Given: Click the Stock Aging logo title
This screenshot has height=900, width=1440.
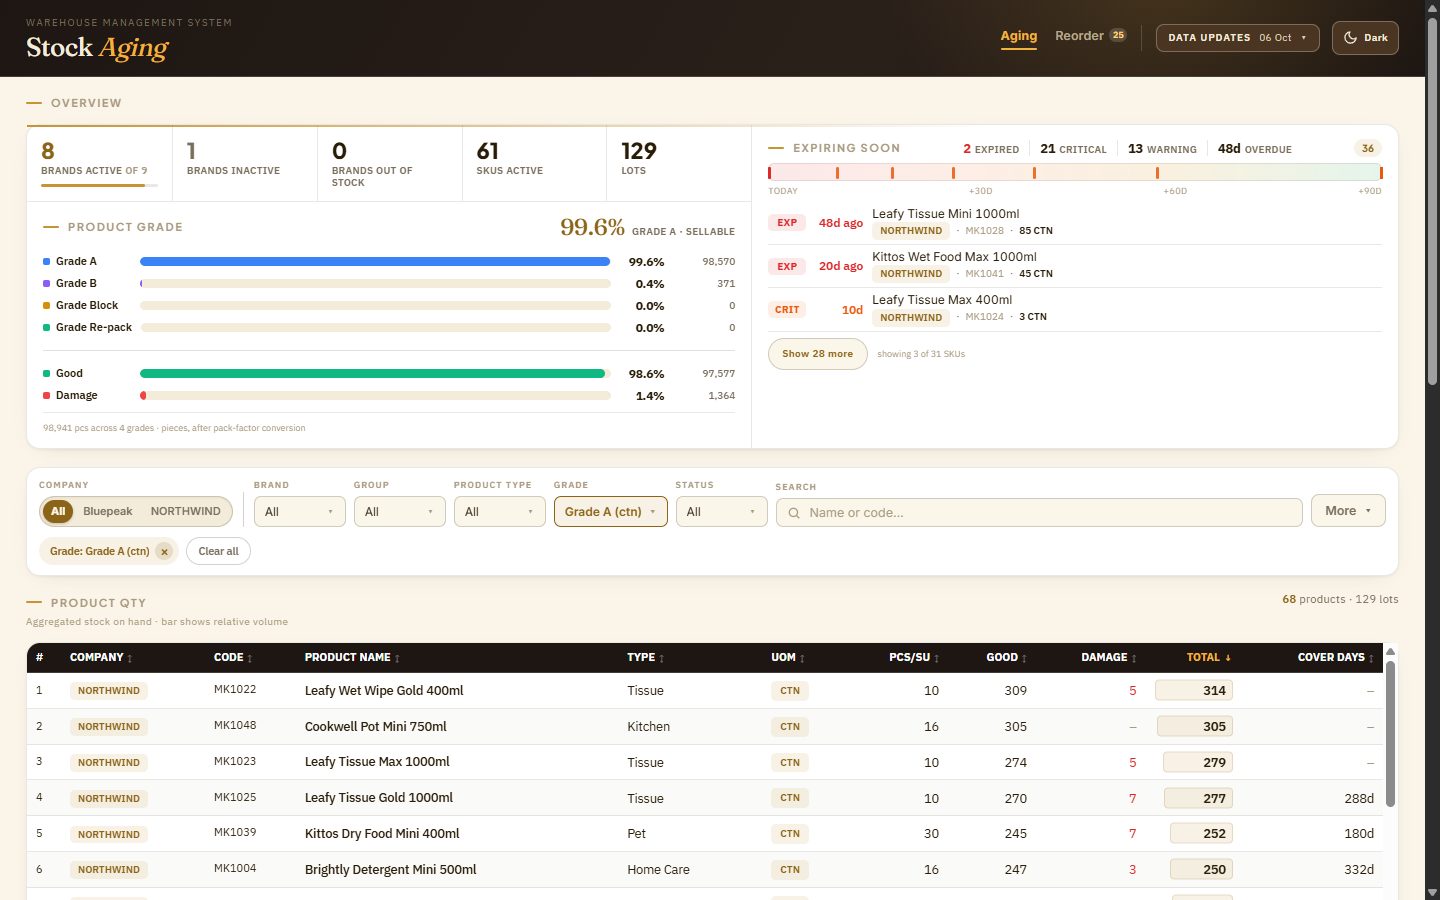Looking at the screenshot, I should (97, 47).
